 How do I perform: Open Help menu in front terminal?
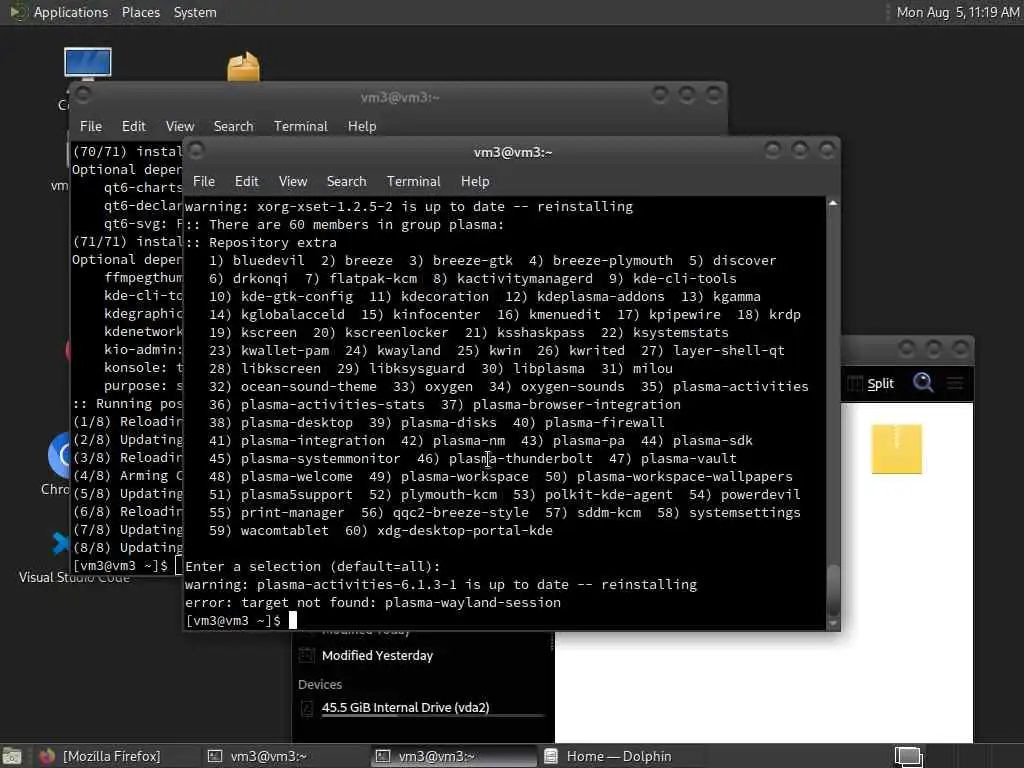tap(475, 182)
